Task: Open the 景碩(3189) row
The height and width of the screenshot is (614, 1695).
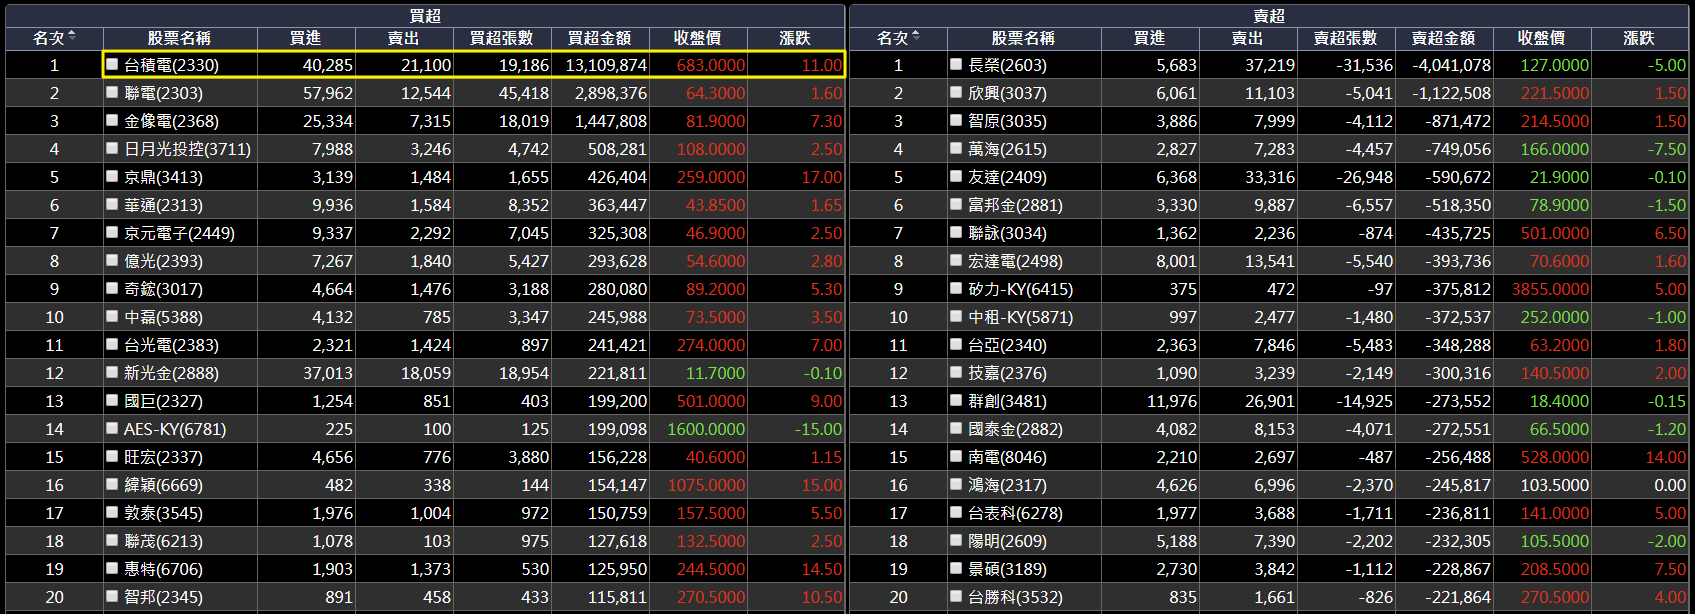Action: (x=1269, y=569)
